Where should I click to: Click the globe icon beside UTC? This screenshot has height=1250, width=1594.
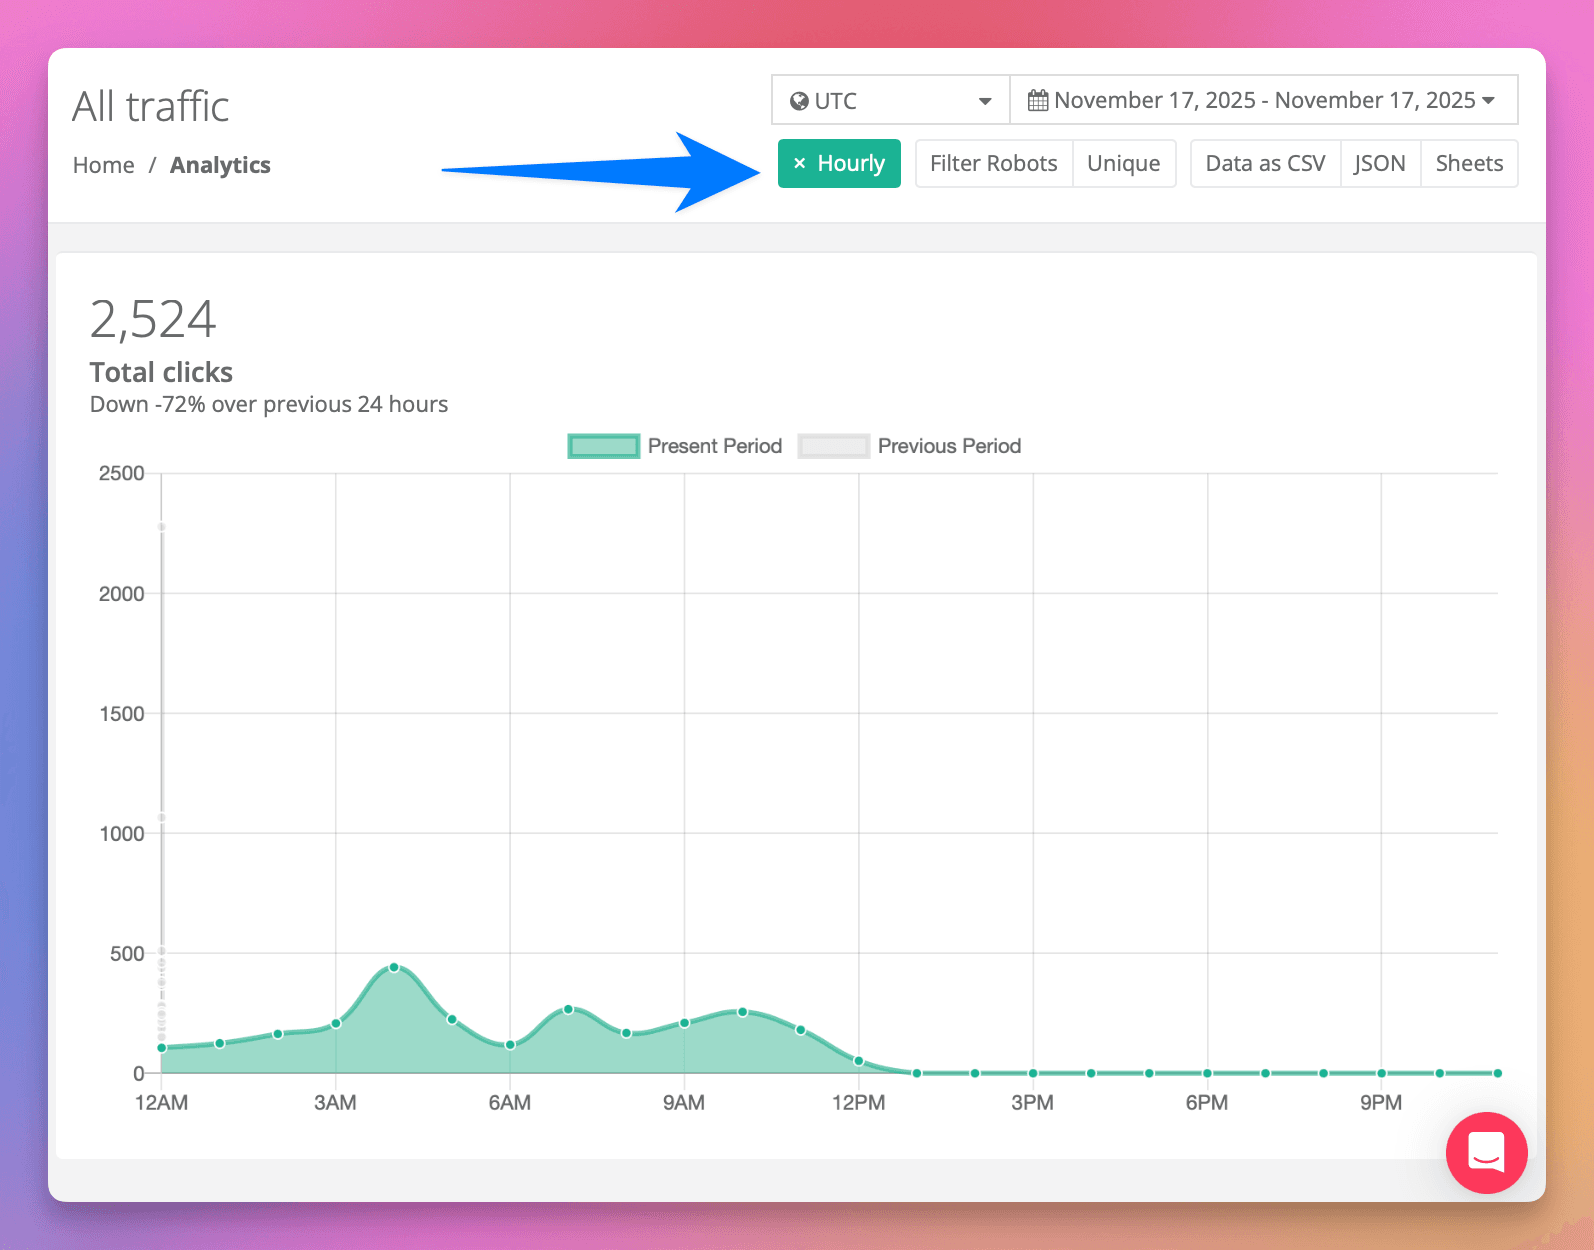click(x=799, y=101)
